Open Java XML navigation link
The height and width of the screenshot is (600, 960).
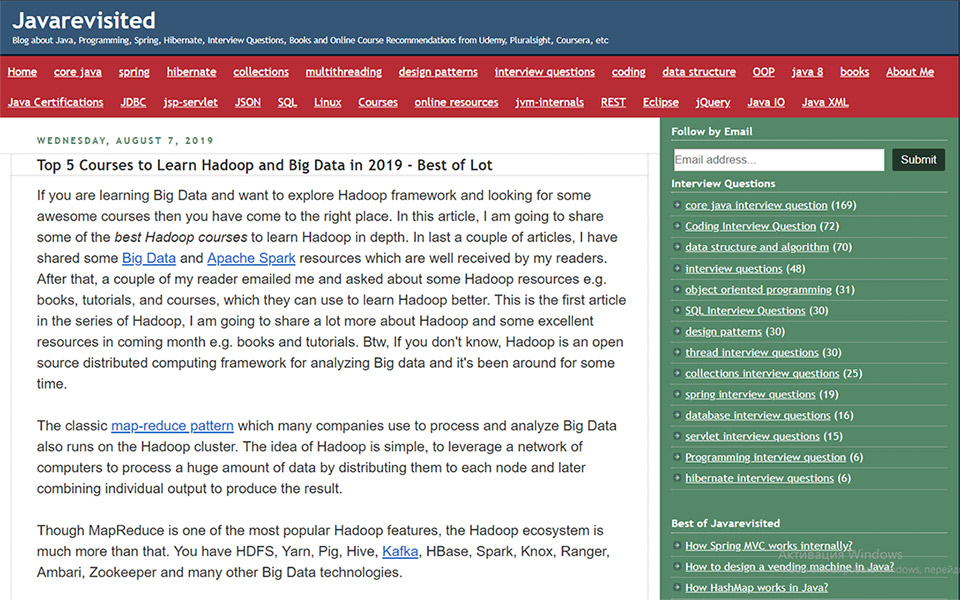click(x=825, y=102)
